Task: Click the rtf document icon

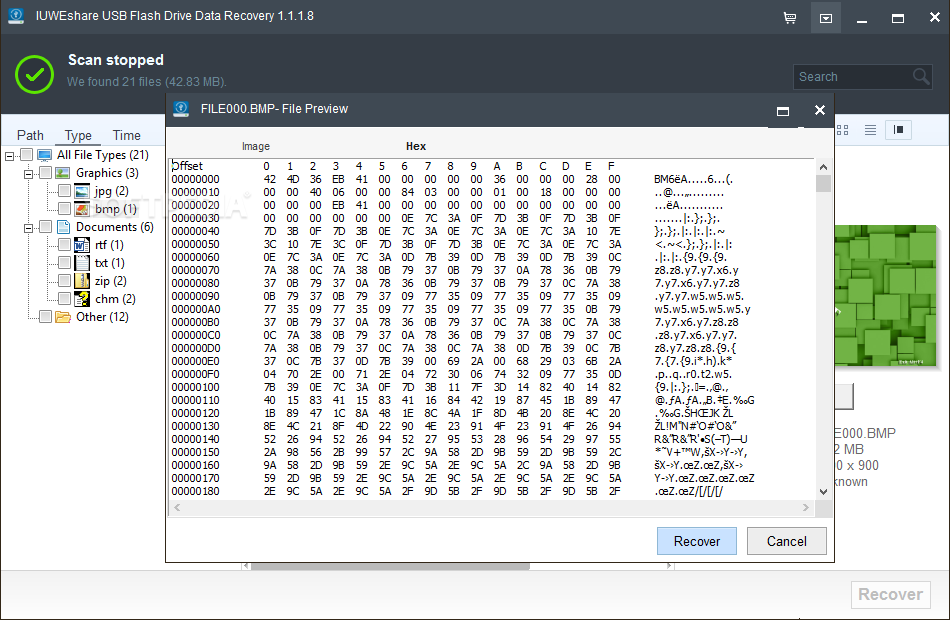Action: click(82, 245)
